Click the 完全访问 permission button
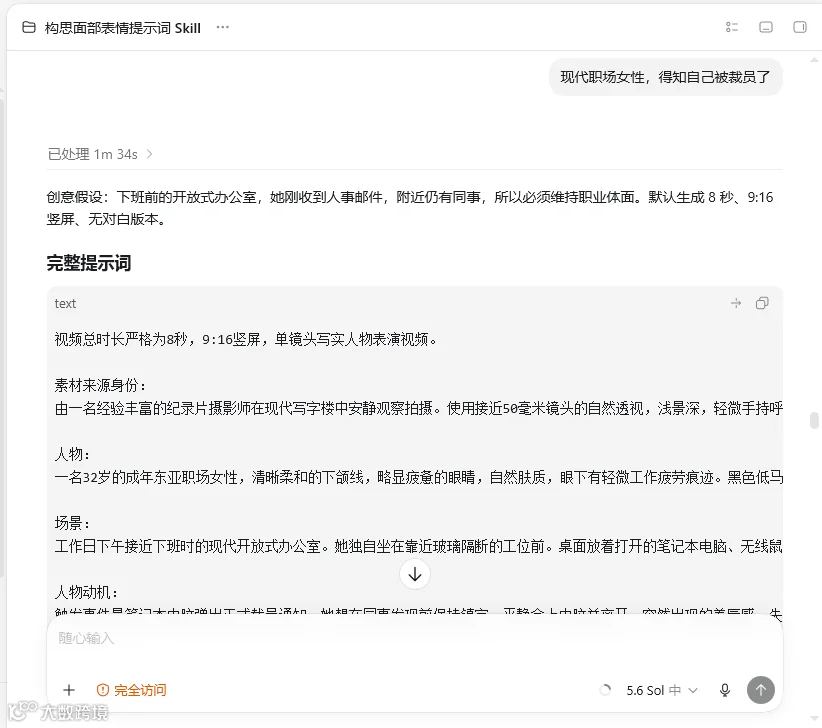This screenshot has height=728, width=822. 132,690
